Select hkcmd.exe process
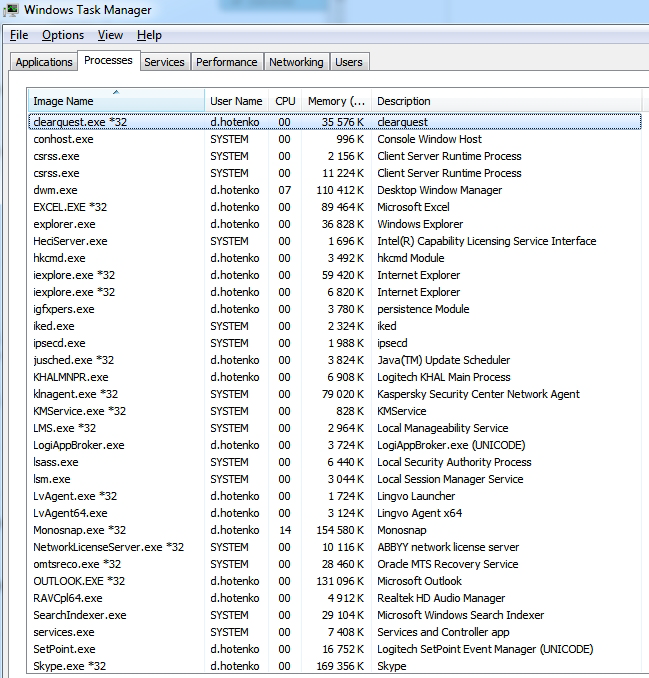Image resolution: width=649 pixels, height=678 pixels. click(x=335, y=258)
